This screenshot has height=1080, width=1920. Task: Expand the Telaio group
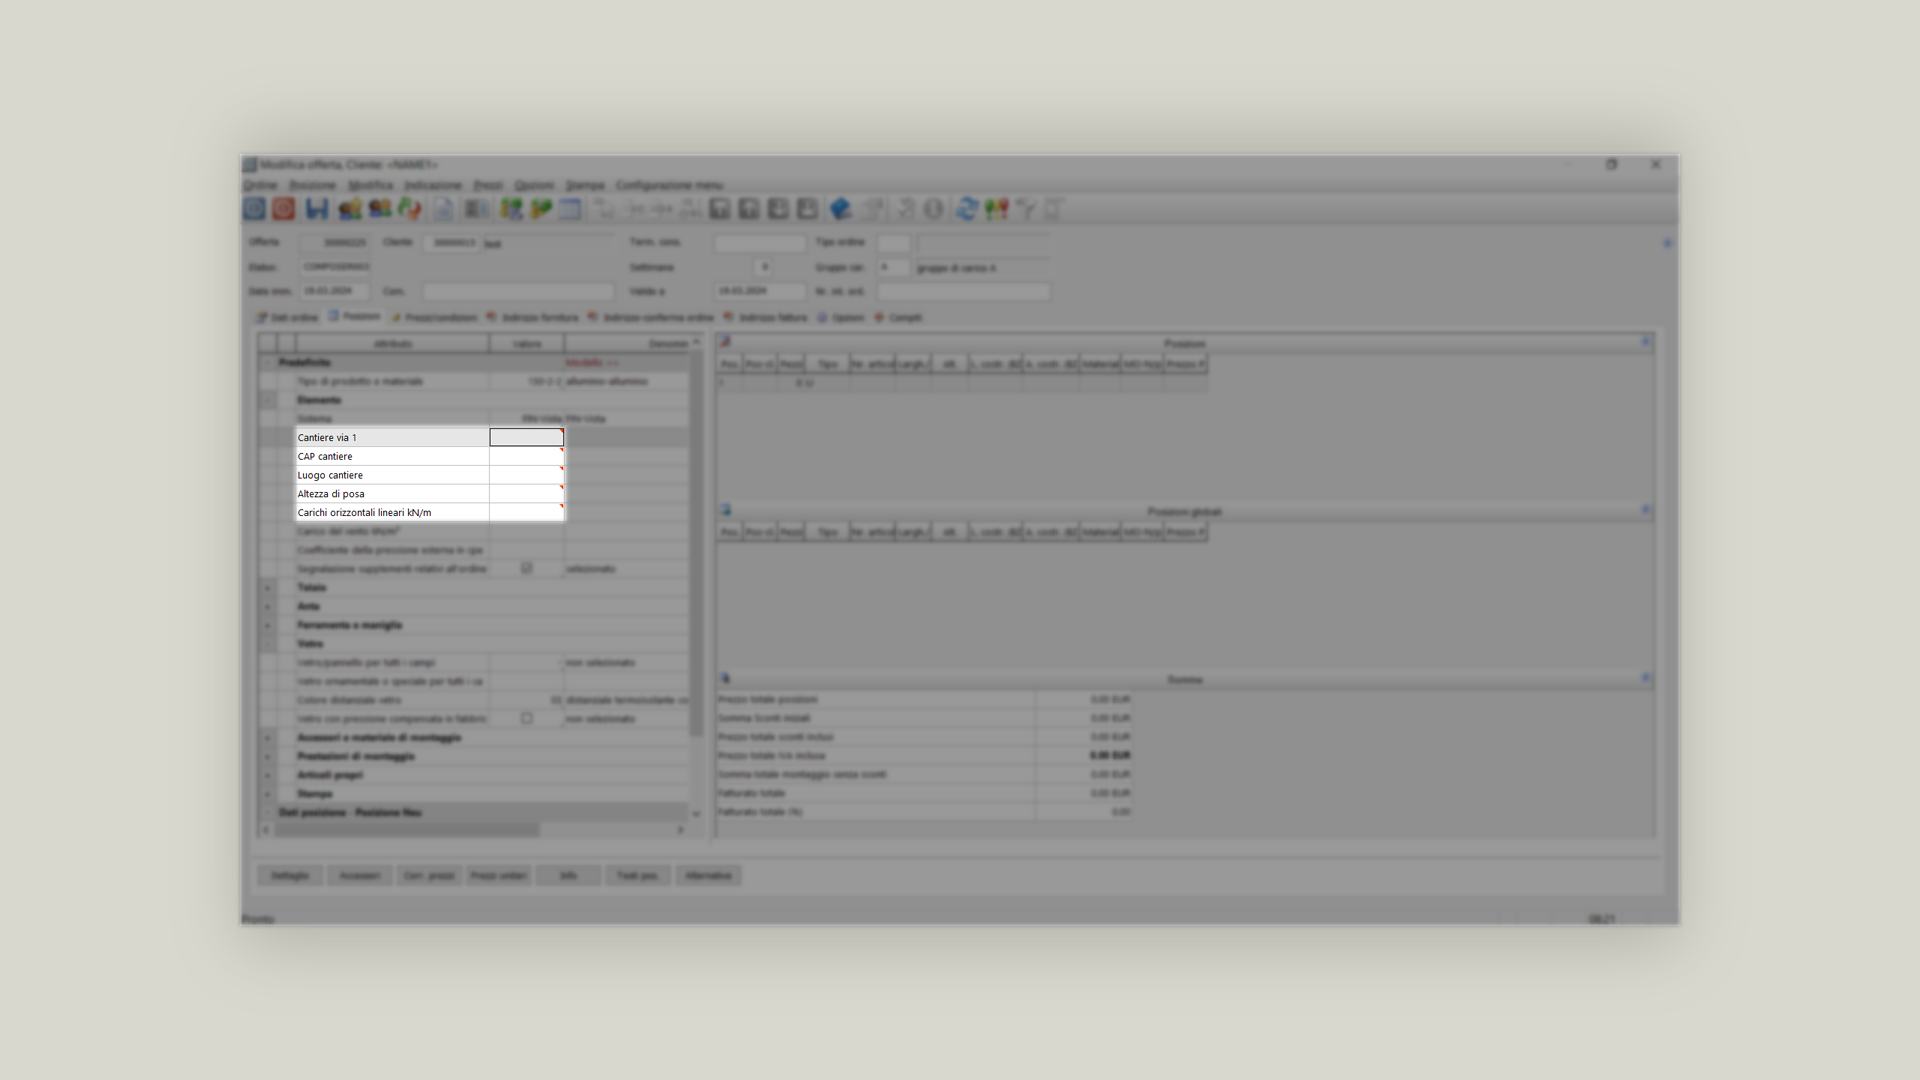[x=267, y=587]
